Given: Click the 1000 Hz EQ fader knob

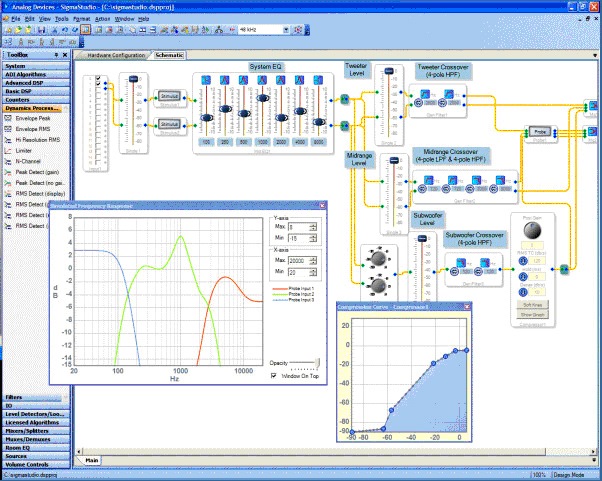Looking at the screenshot, I should pos(263,98).
